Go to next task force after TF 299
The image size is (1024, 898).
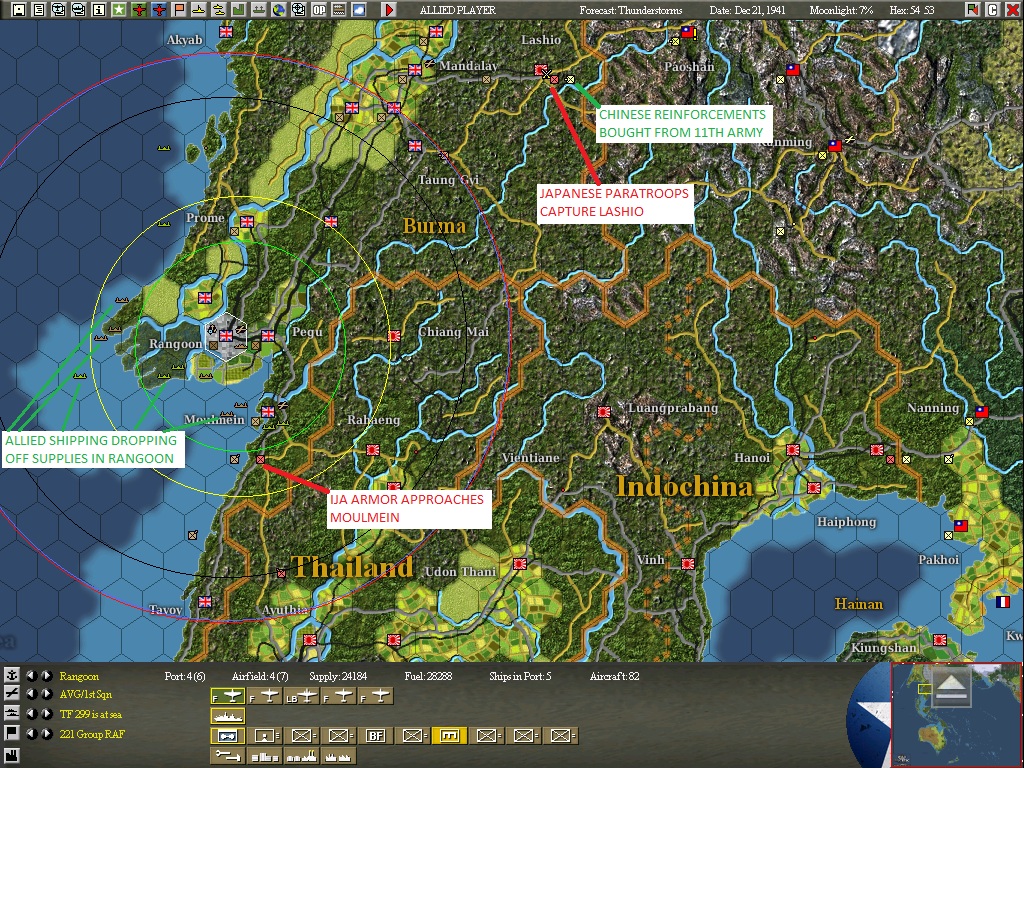[47, 714]
